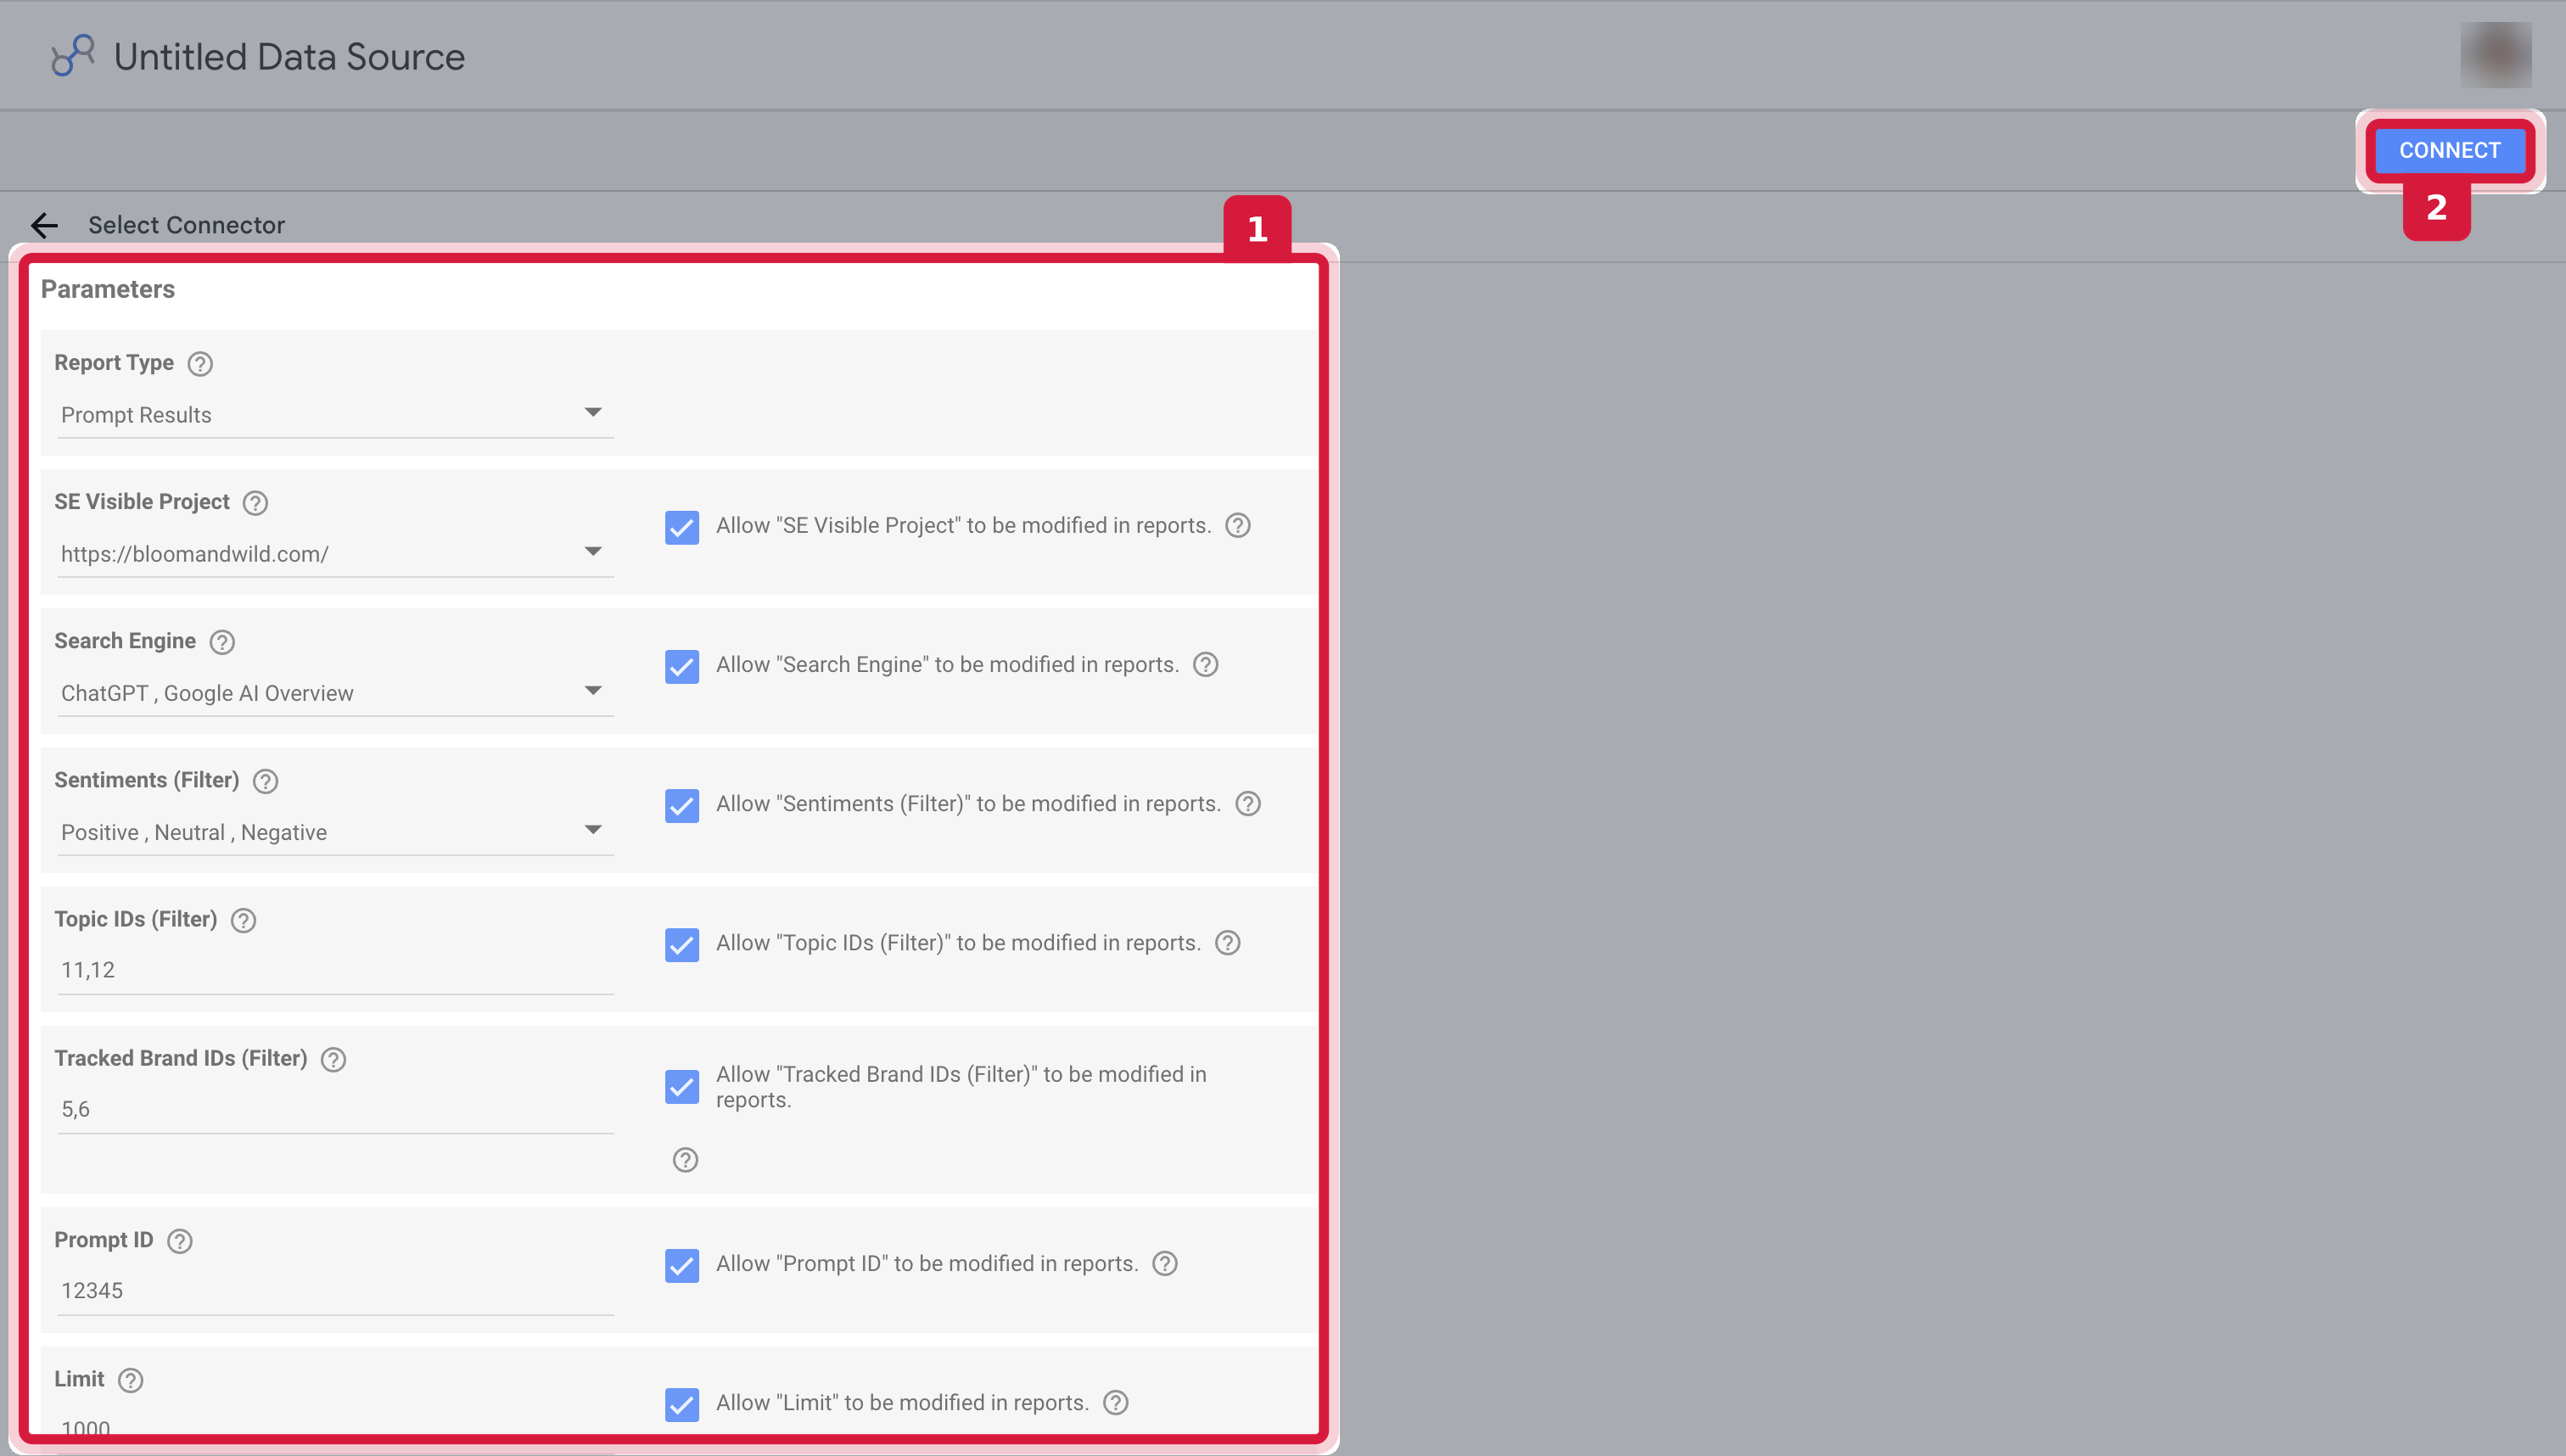Click the Untitled Data Source title to rename
This screenshot has width=2566, height=1456.
pos(289,57)
